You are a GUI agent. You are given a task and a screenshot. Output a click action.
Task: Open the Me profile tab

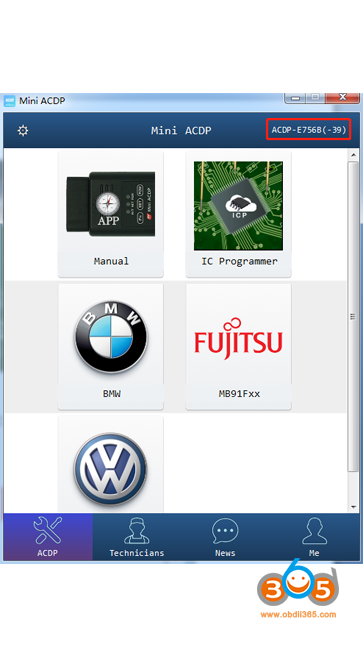coord(314,537)
